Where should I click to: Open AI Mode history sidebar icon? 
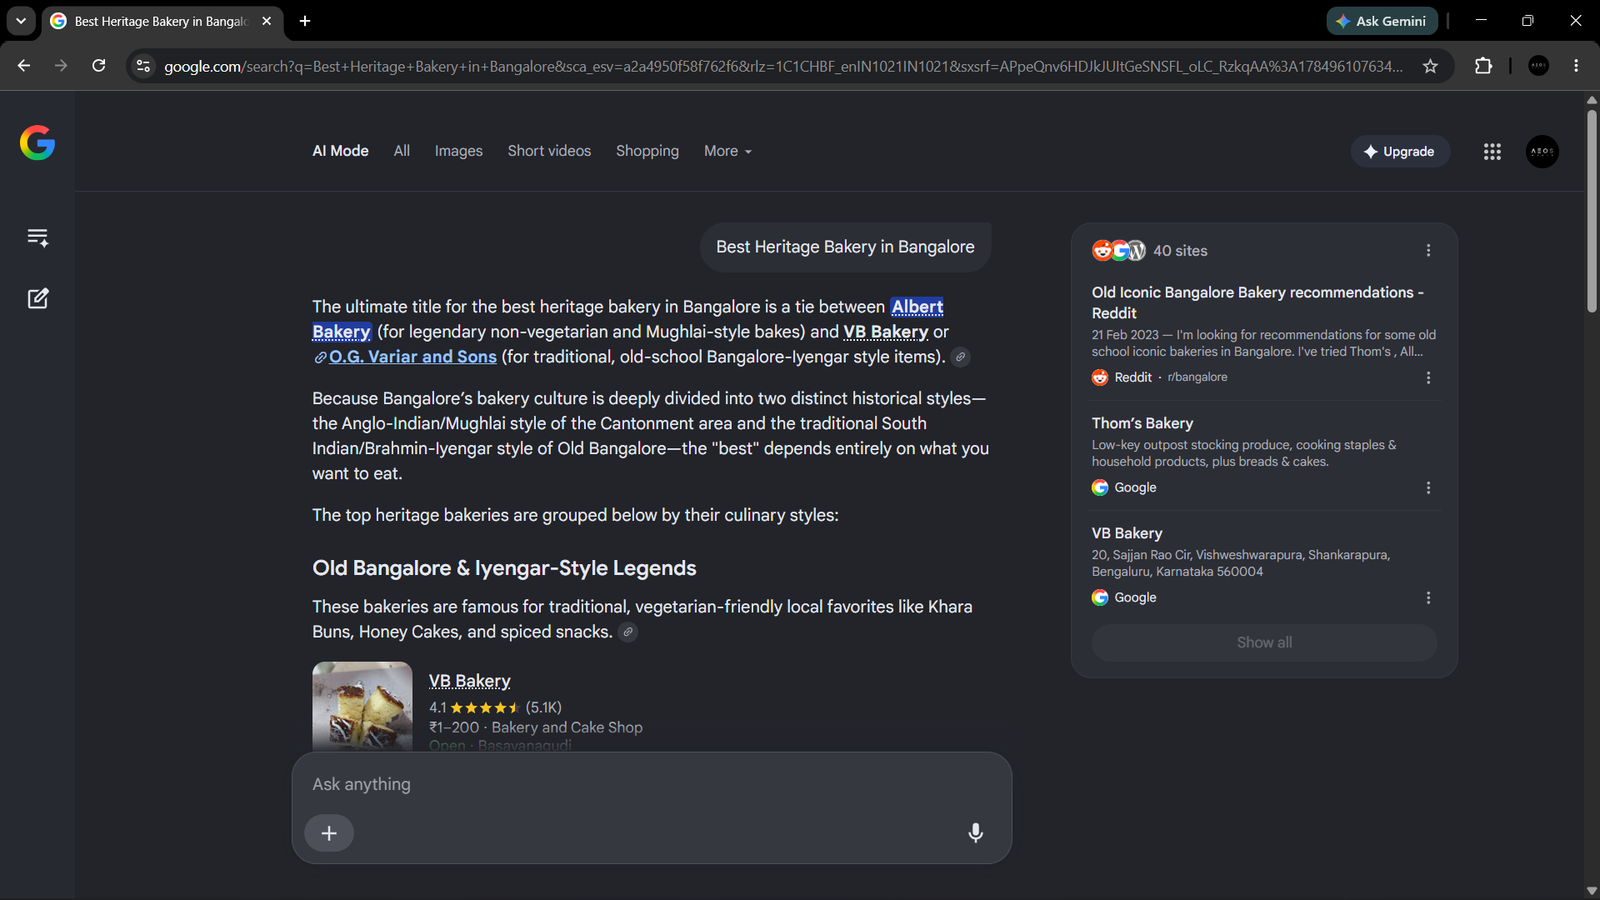point(38,237)
